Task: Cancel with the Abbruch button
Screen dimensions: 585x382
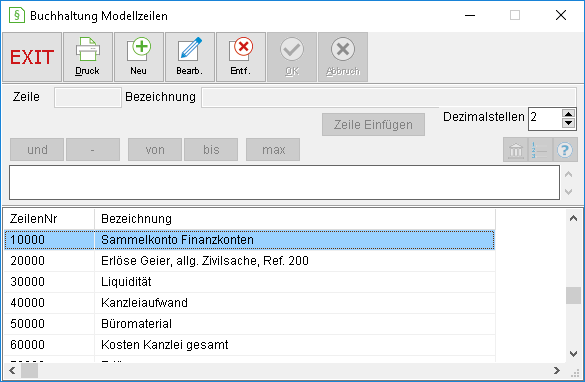Action: [343, 57]
